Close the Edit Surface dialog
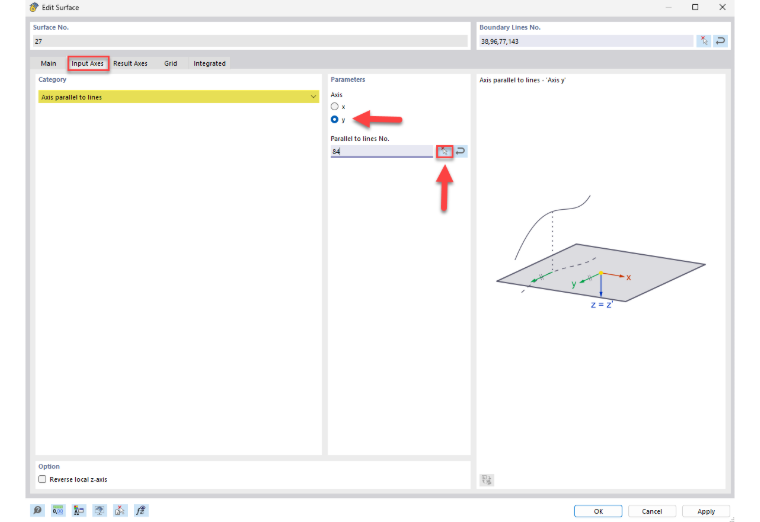760x522 pixels. click(x=722, y=7)
